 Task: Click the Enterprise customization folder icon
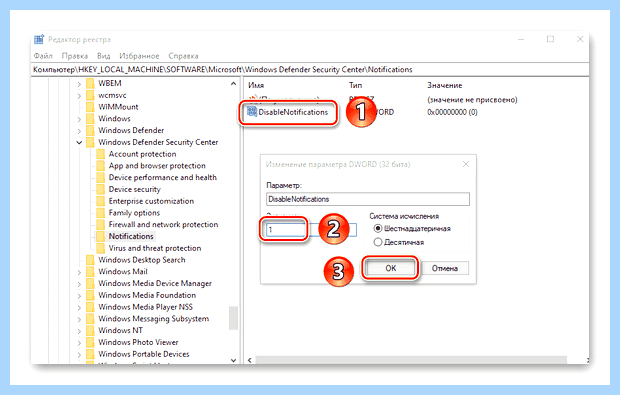click(100, 201)
